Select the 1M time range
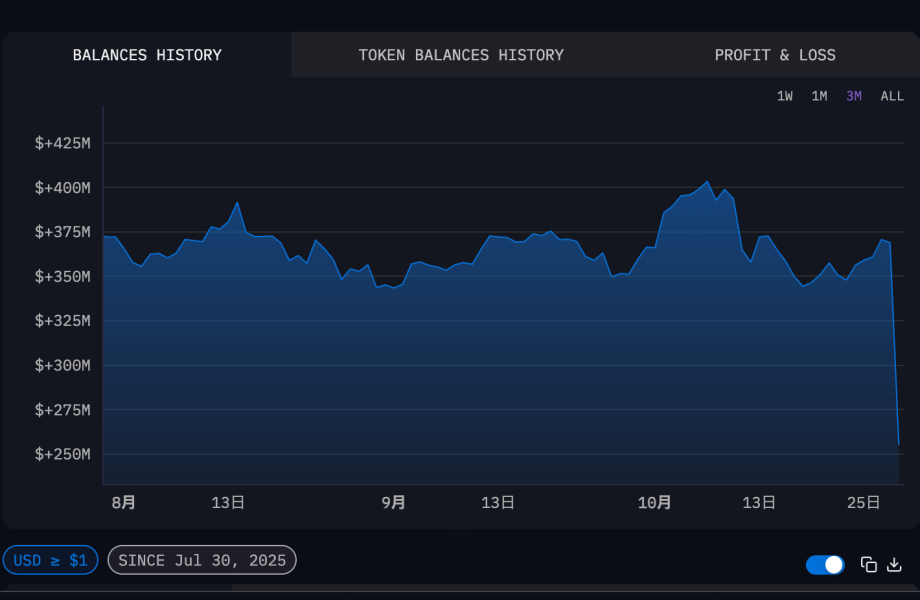The width and height of the screenshot is (920, 600). (x=819, y=96)
